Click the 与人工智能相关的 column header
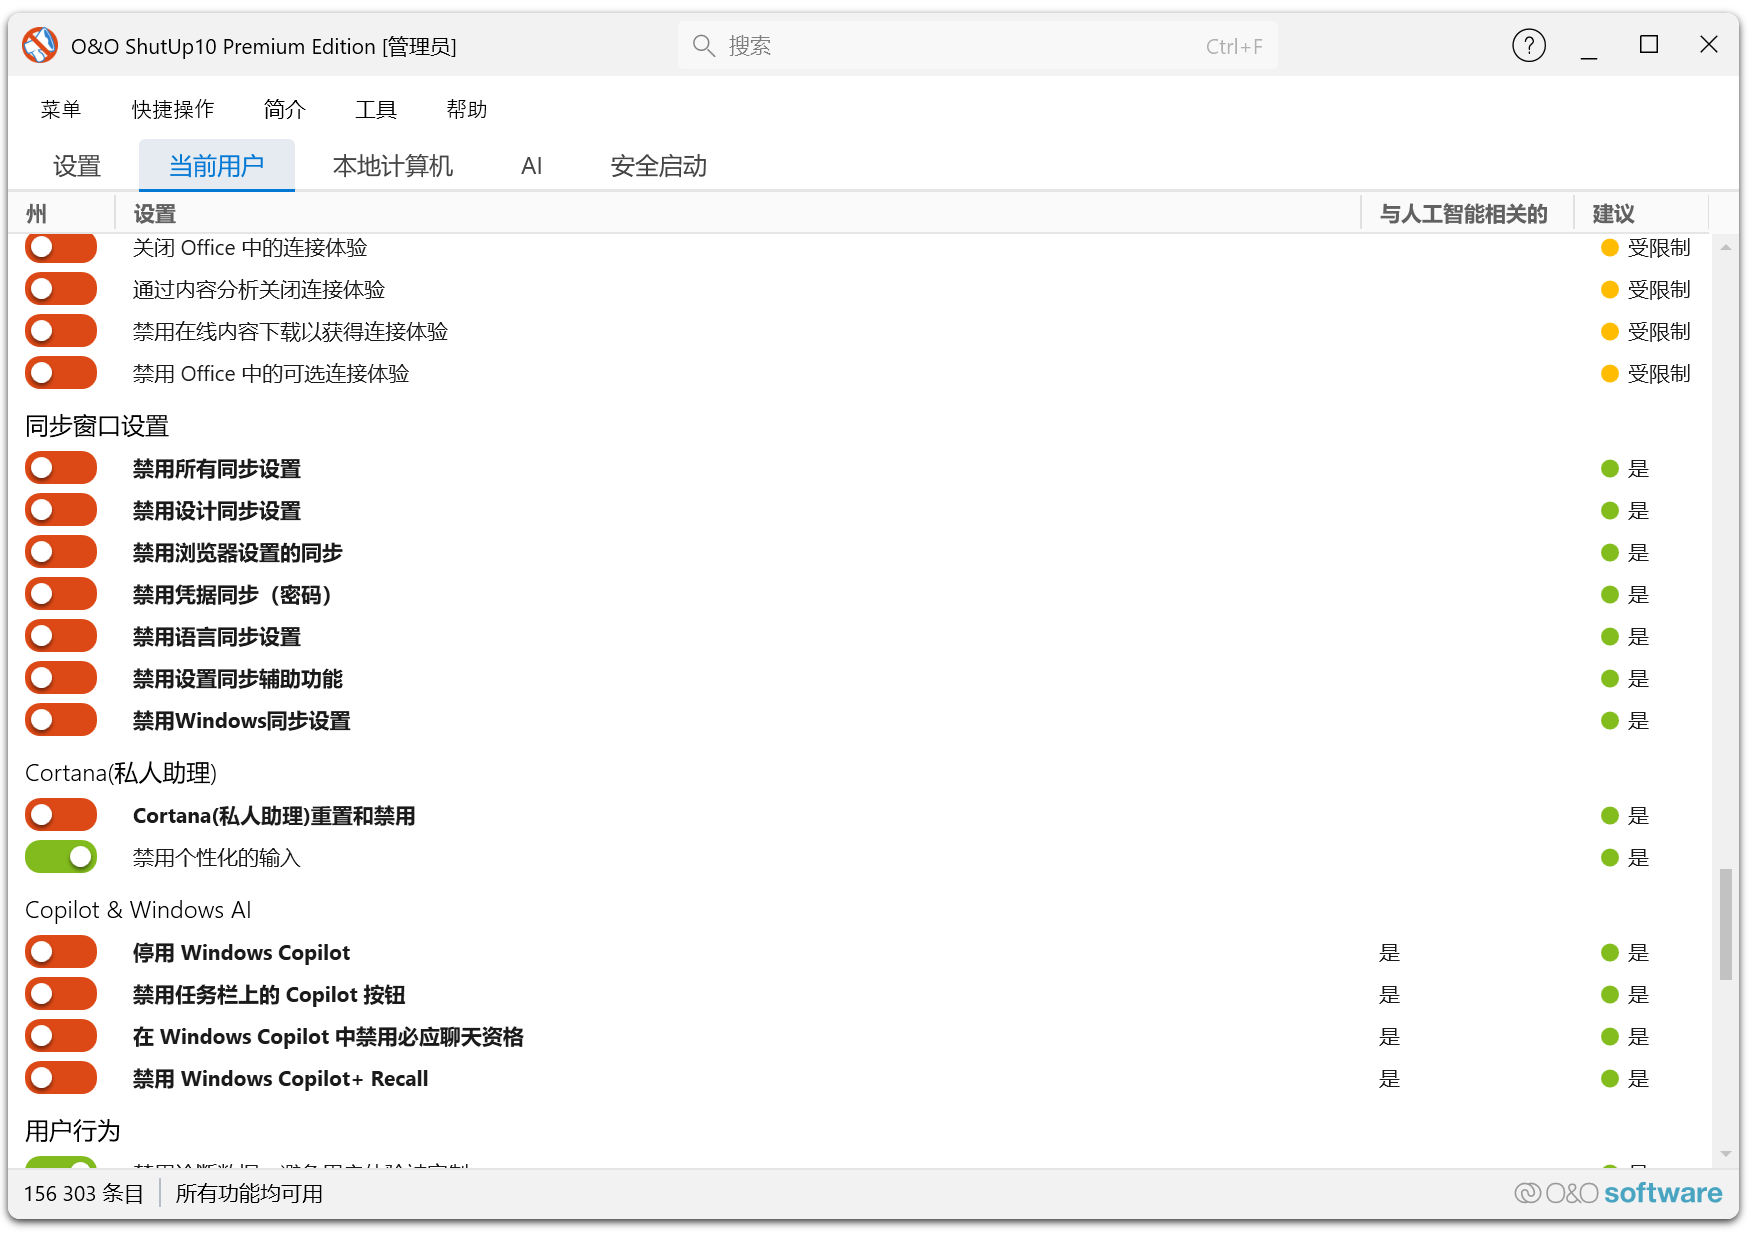Screen dimensions: 1749x1239 click(x=1468, y=213)
